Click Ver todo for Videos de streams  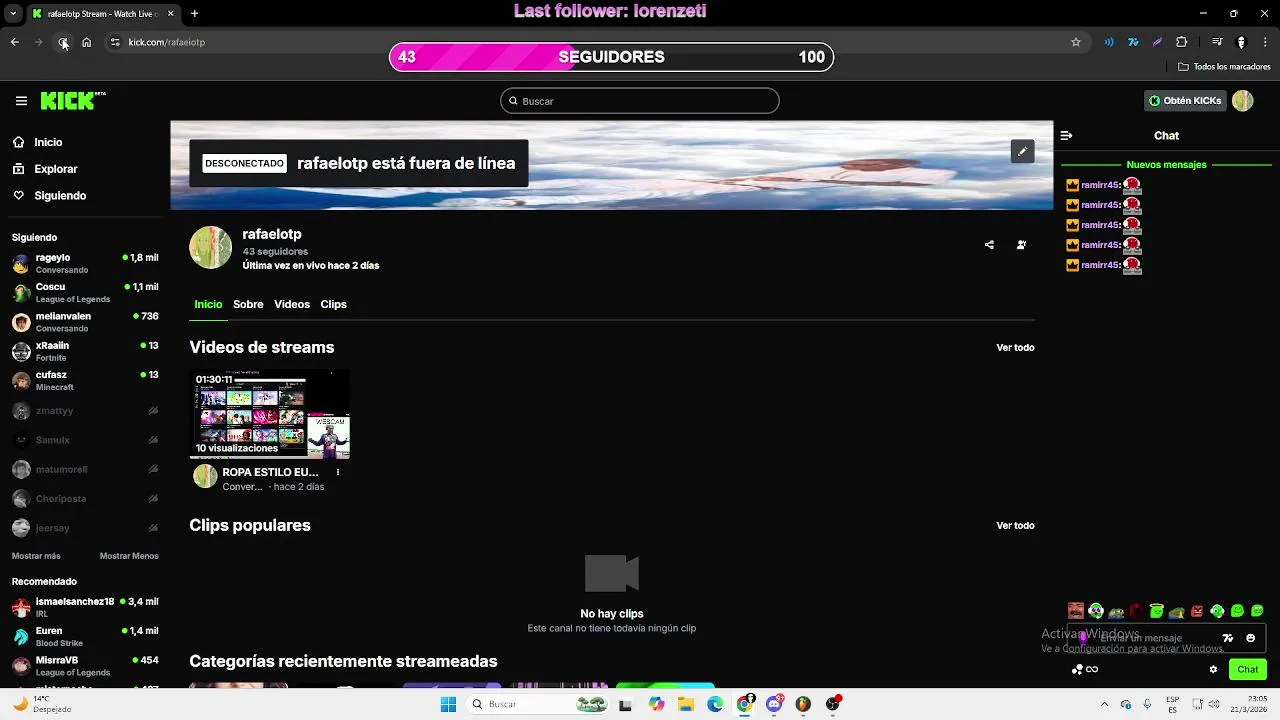(x=1015, y=348)
